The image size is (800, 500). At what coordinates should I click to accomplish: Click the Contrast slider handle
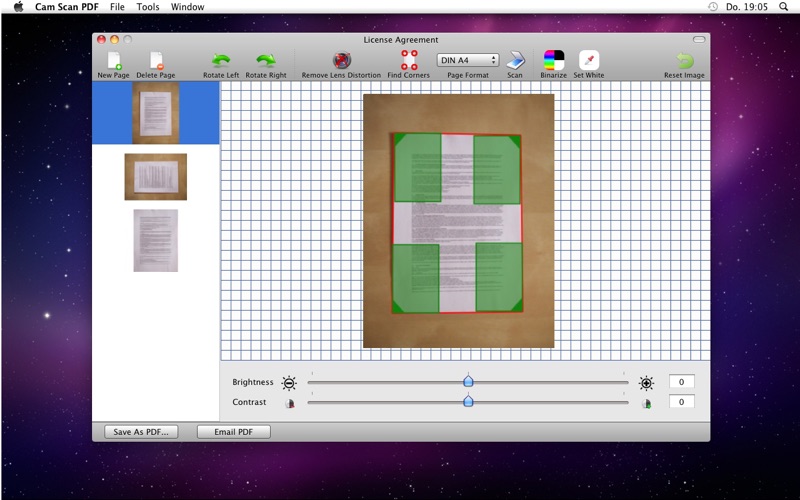[x=468, y=401]
